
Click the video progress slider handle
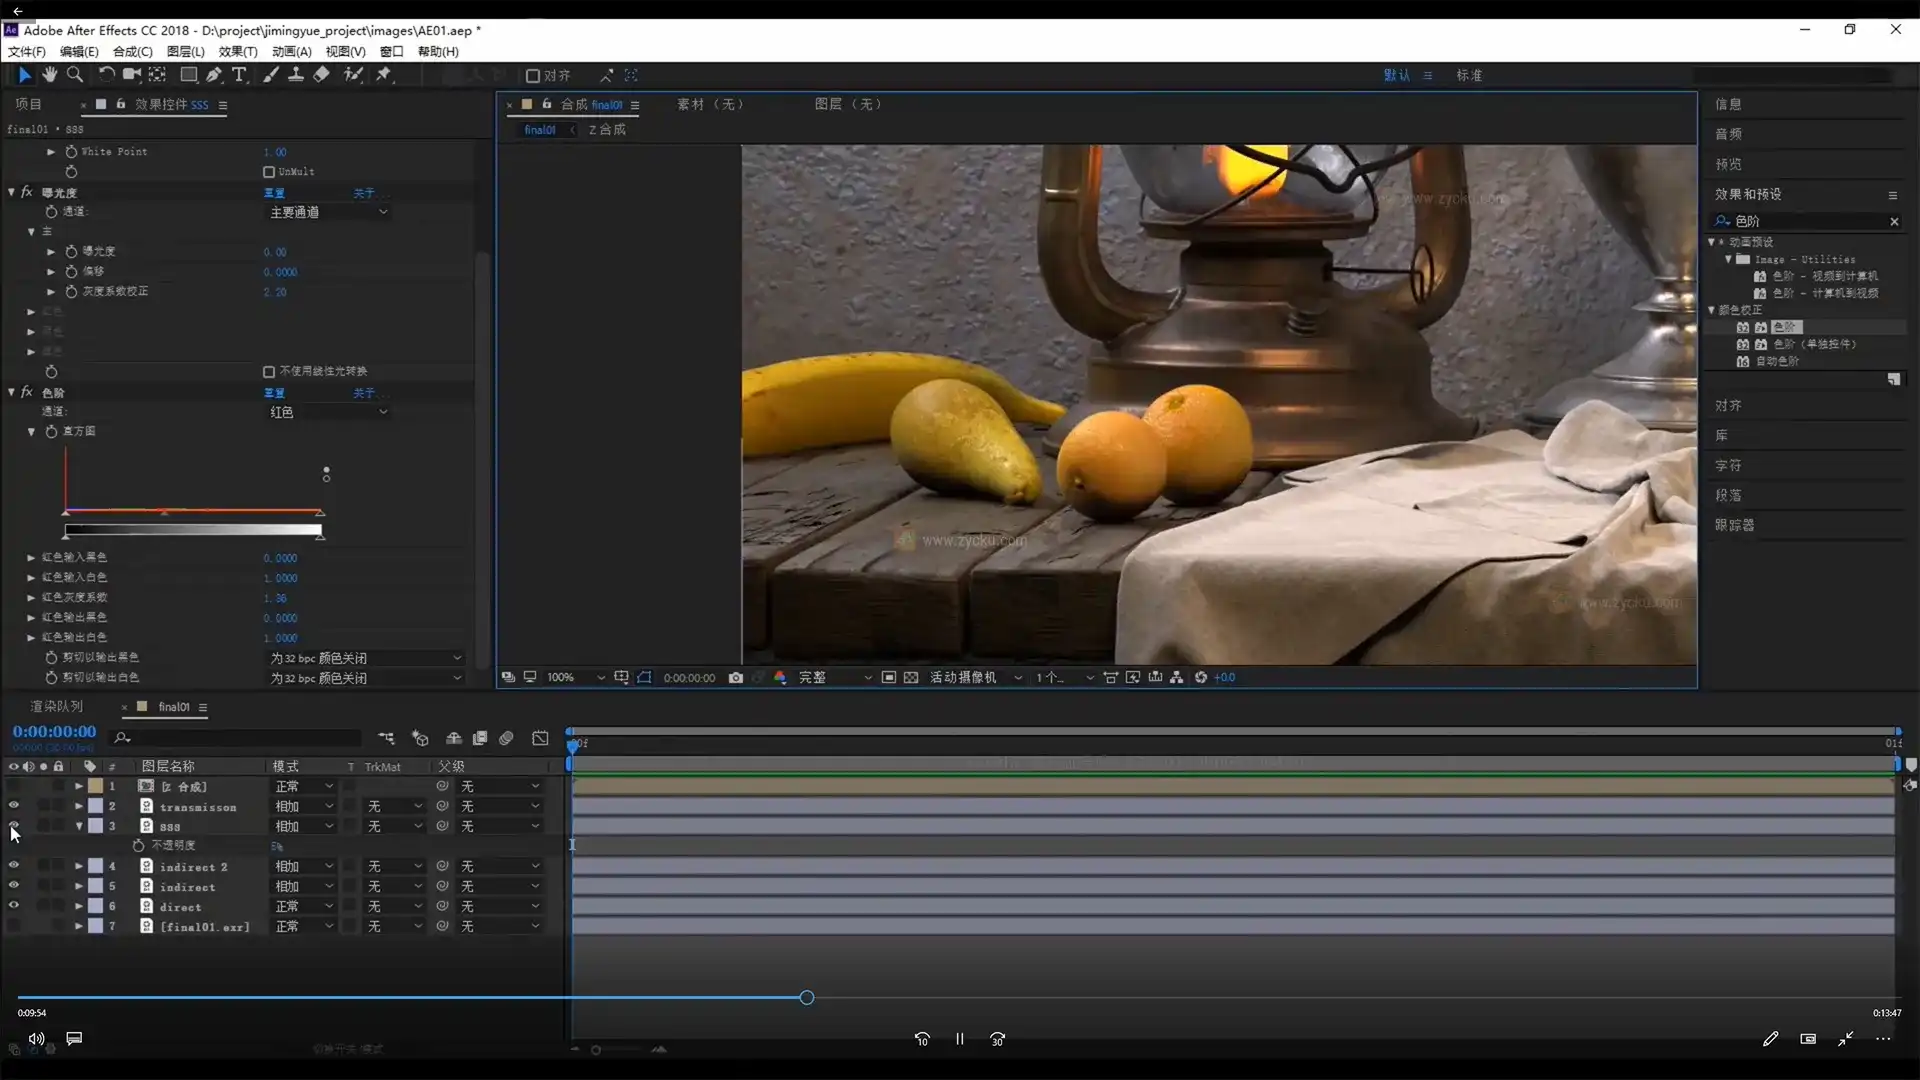point(807,998)
